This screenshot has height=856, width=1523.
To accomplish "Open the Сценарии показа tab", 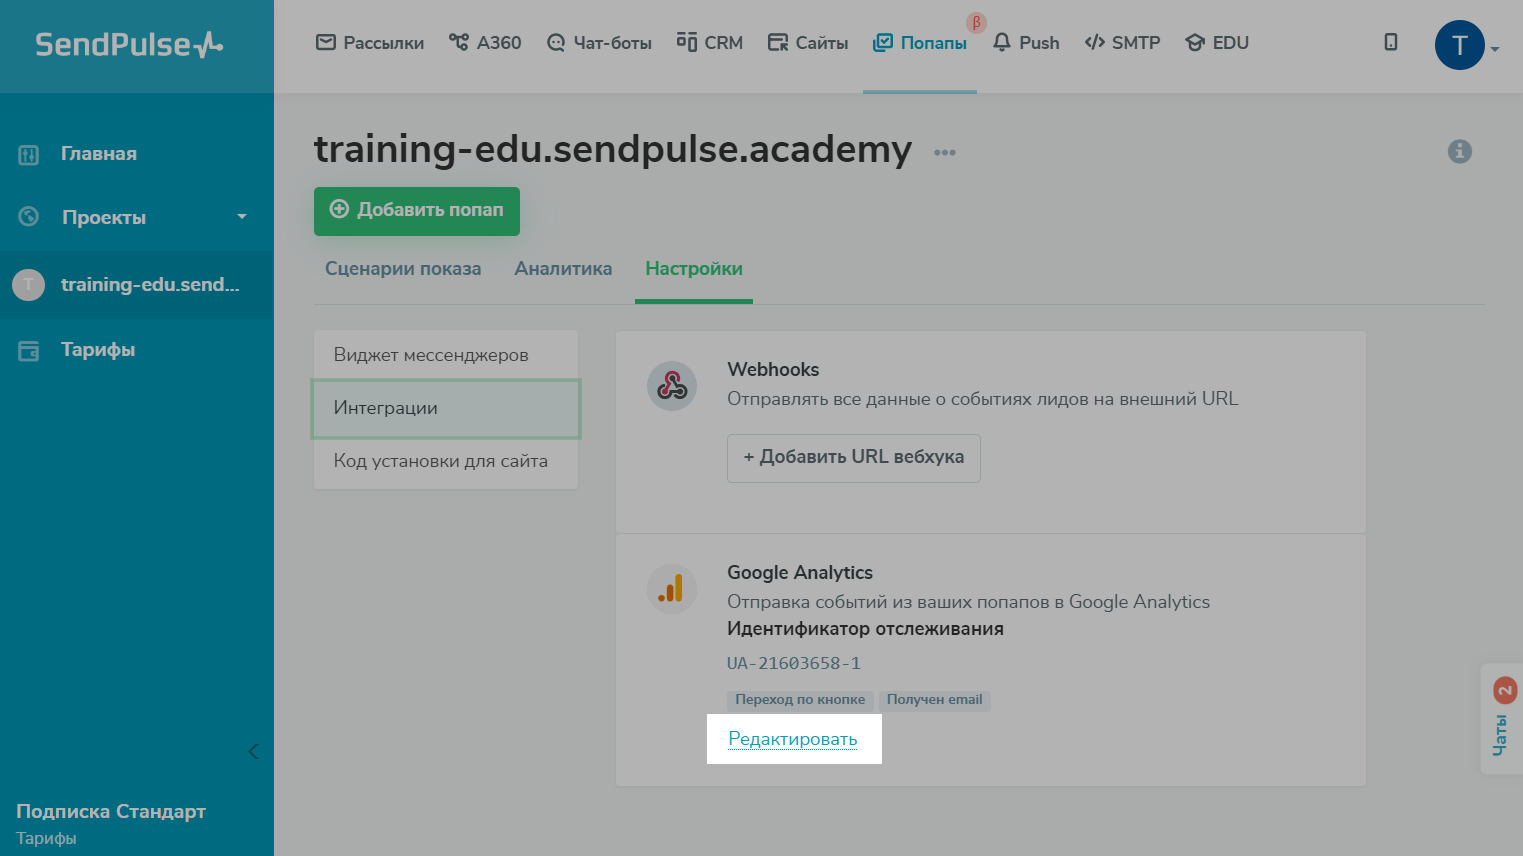I will click(x=403, y=269).
